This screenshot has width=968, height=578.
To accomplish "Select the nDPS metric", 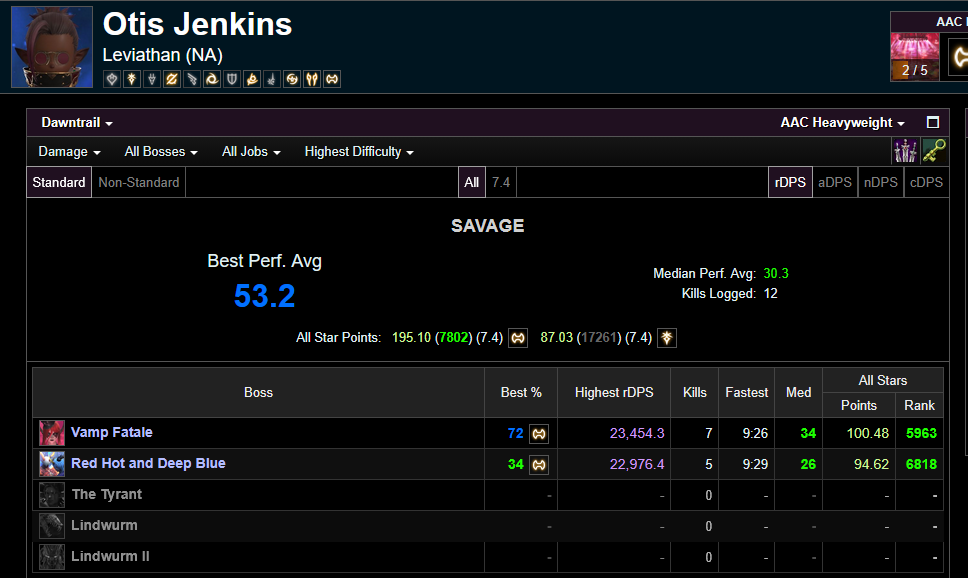I will tap(880, 182).
